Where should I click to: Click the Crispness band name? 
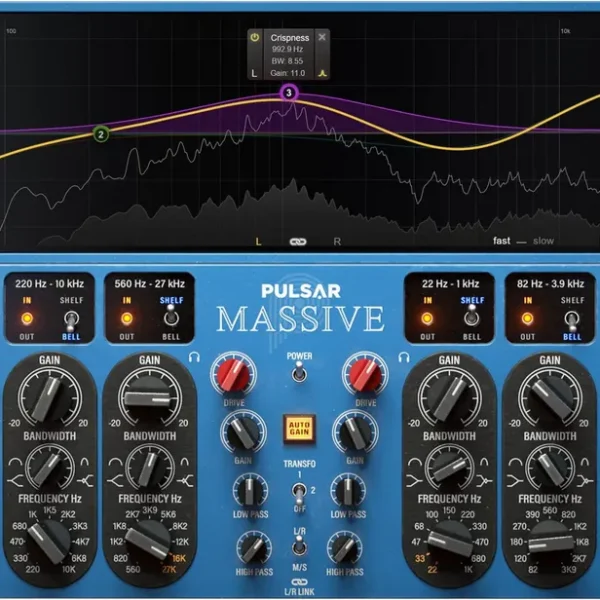click(x=290, y=38)
